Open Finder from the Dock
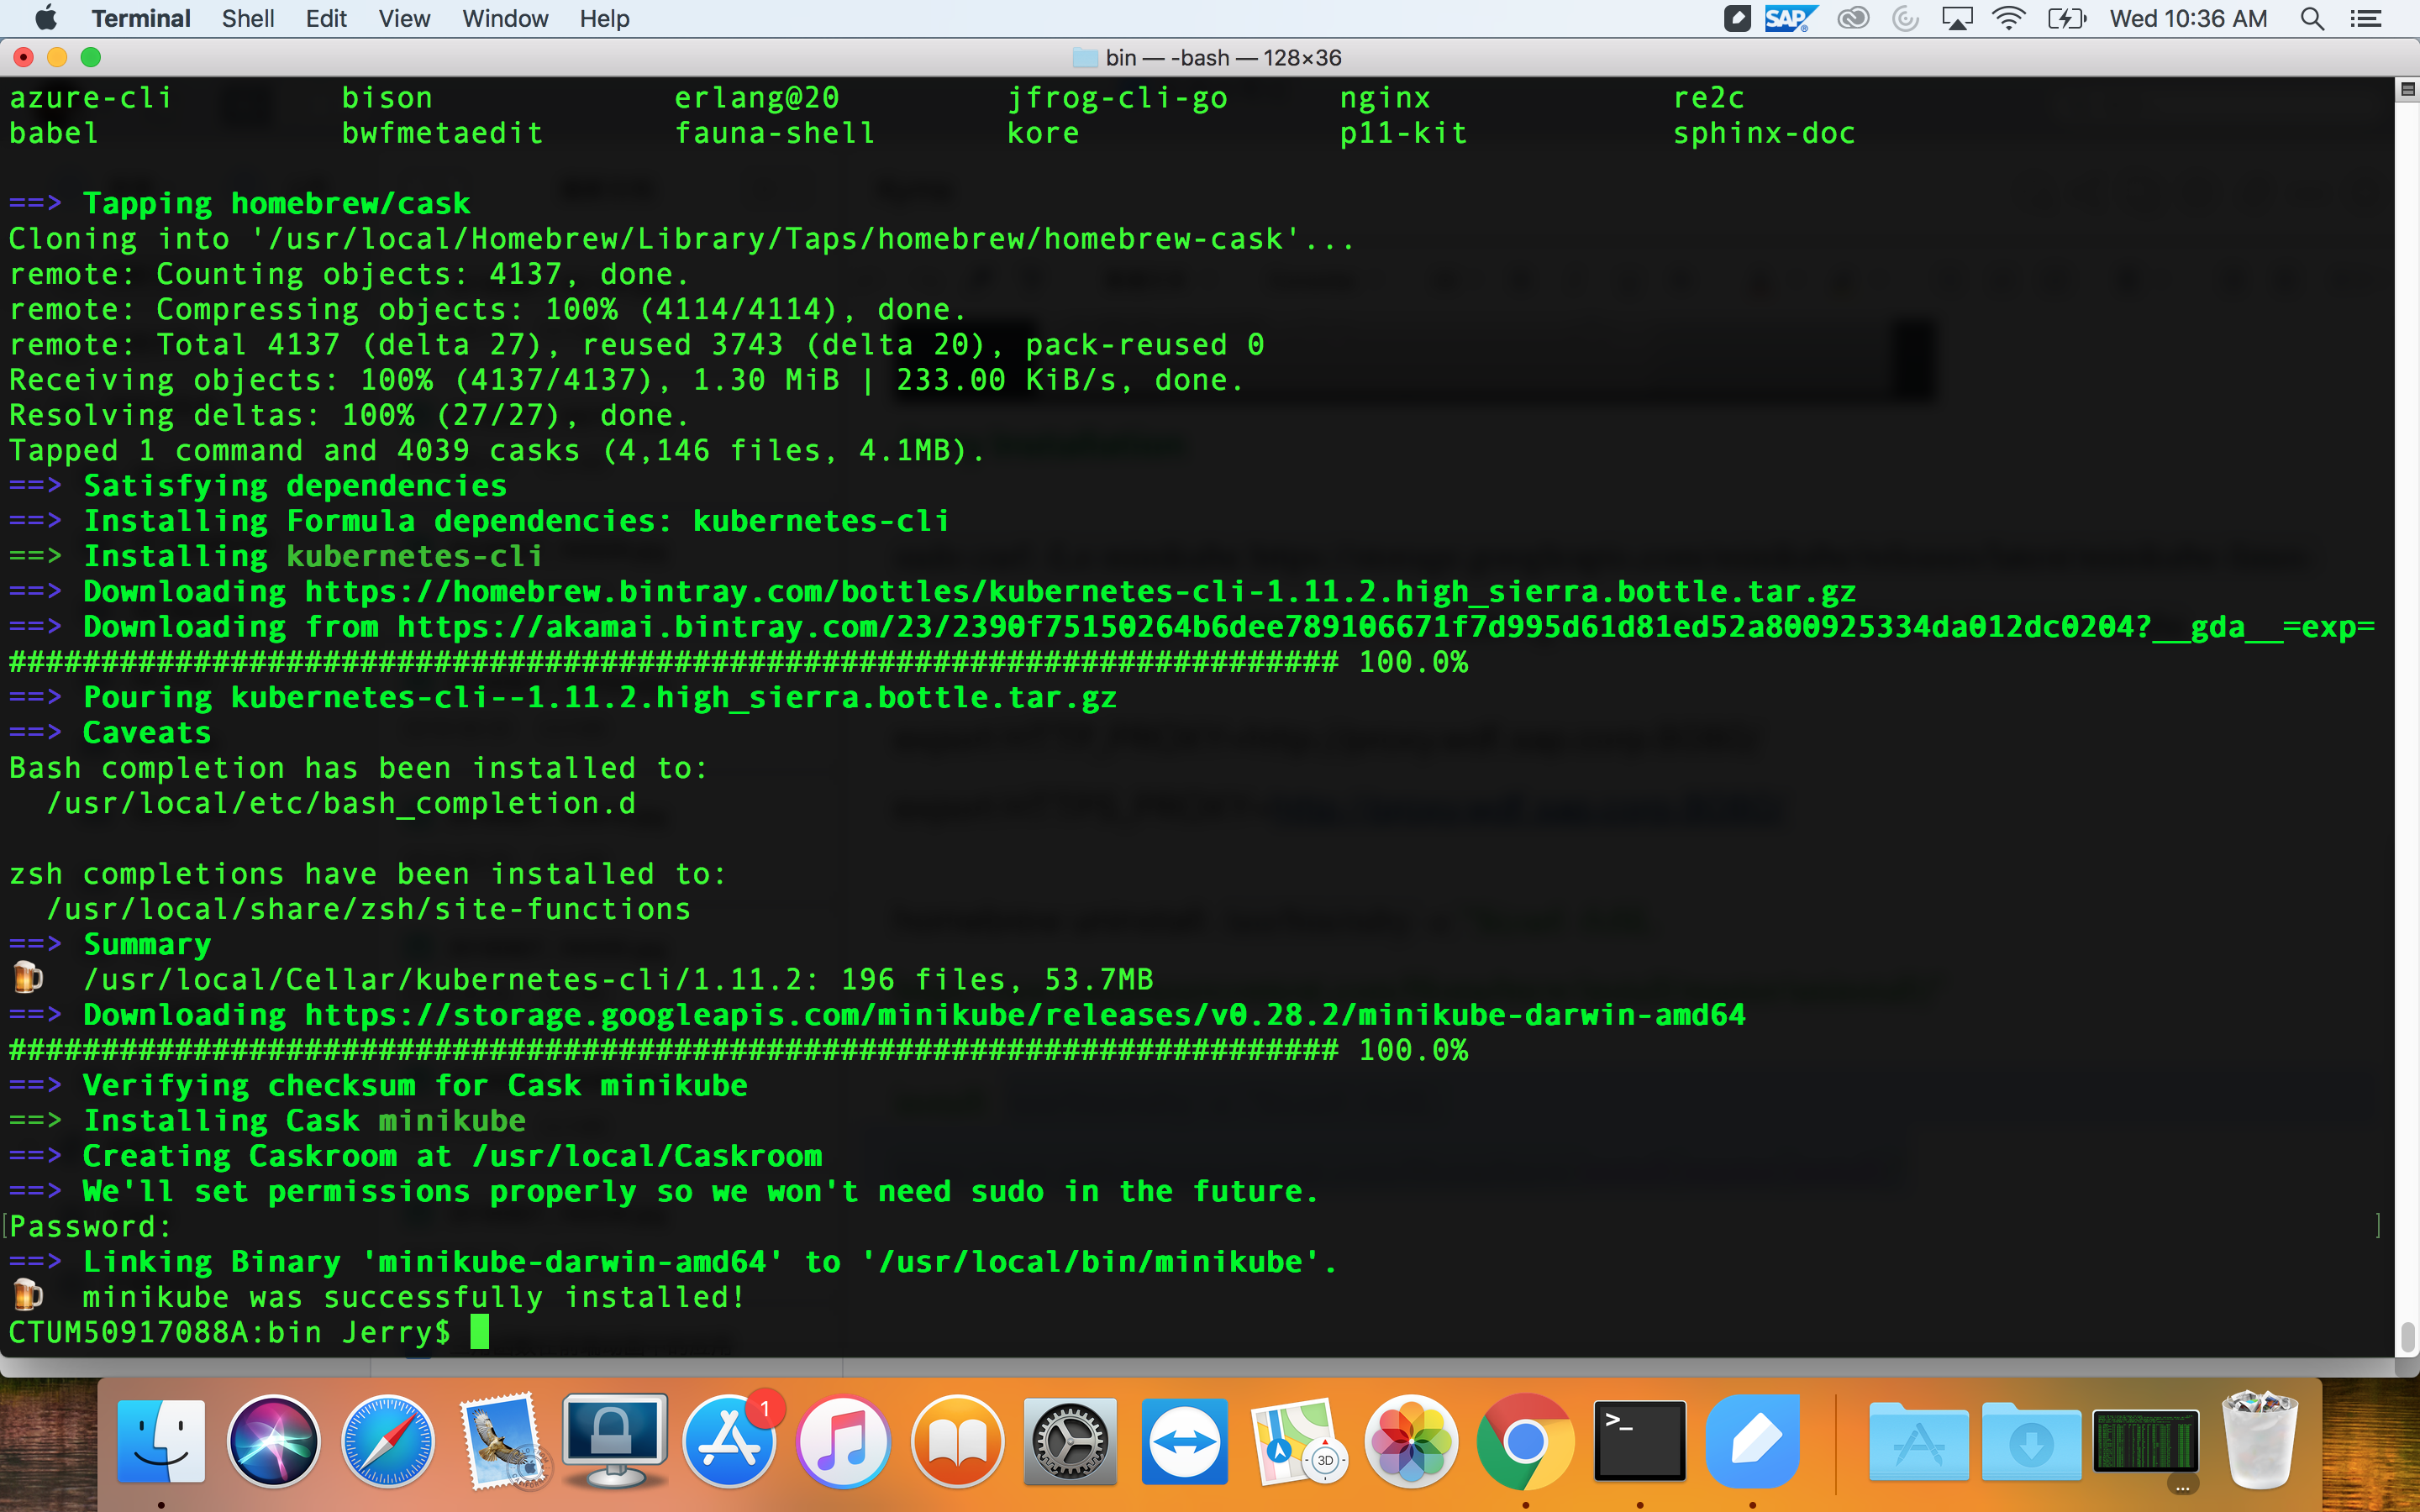 [161, 1441]
